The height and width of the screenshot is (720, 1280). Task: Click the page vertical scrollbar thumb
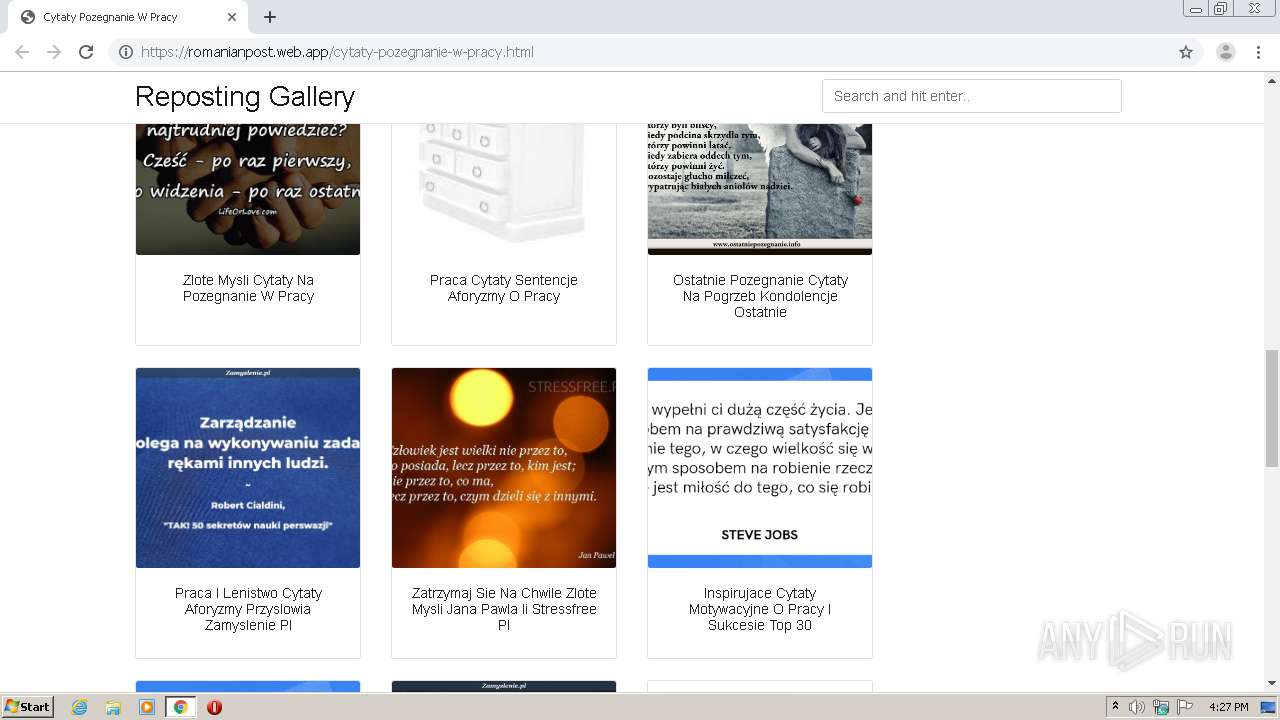point(1272,408)
